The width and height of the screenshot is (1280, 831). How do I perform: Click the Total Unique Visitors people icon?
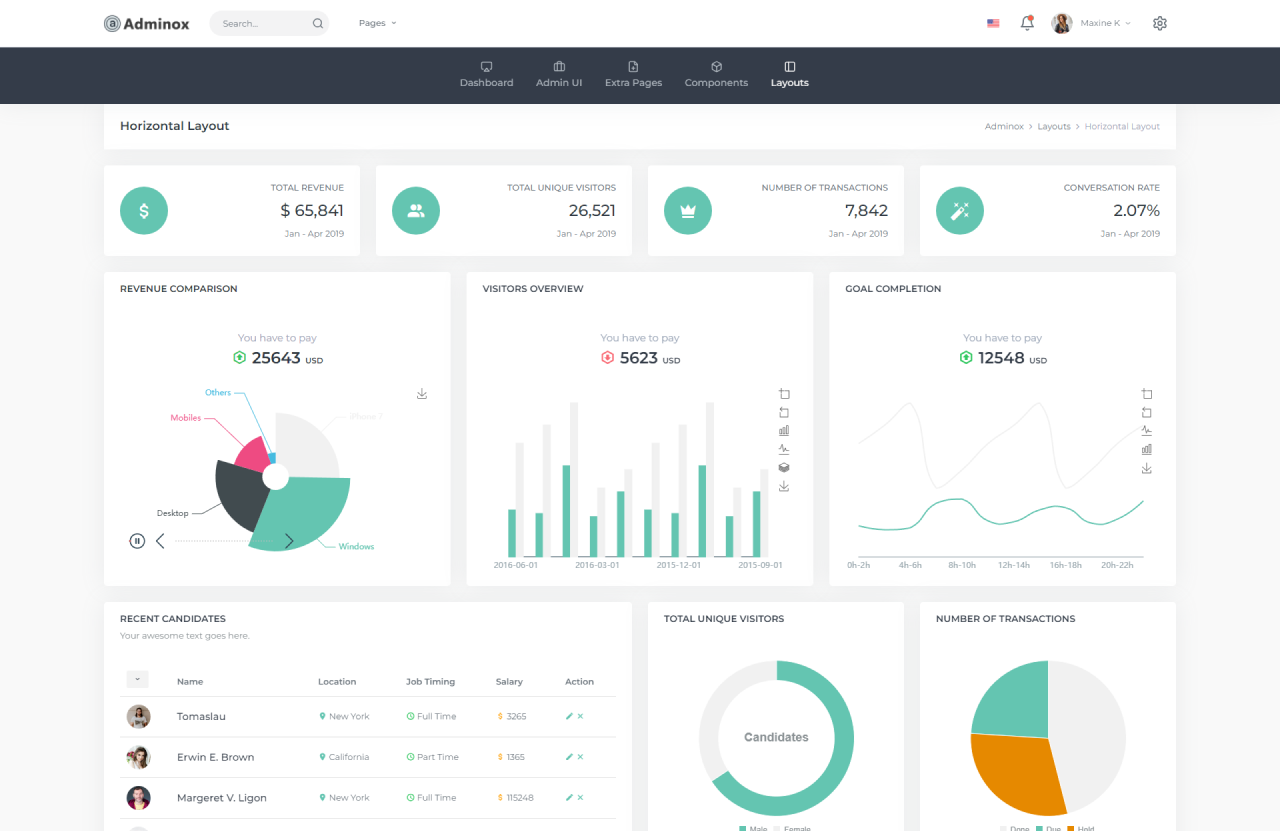click(416, 211)
